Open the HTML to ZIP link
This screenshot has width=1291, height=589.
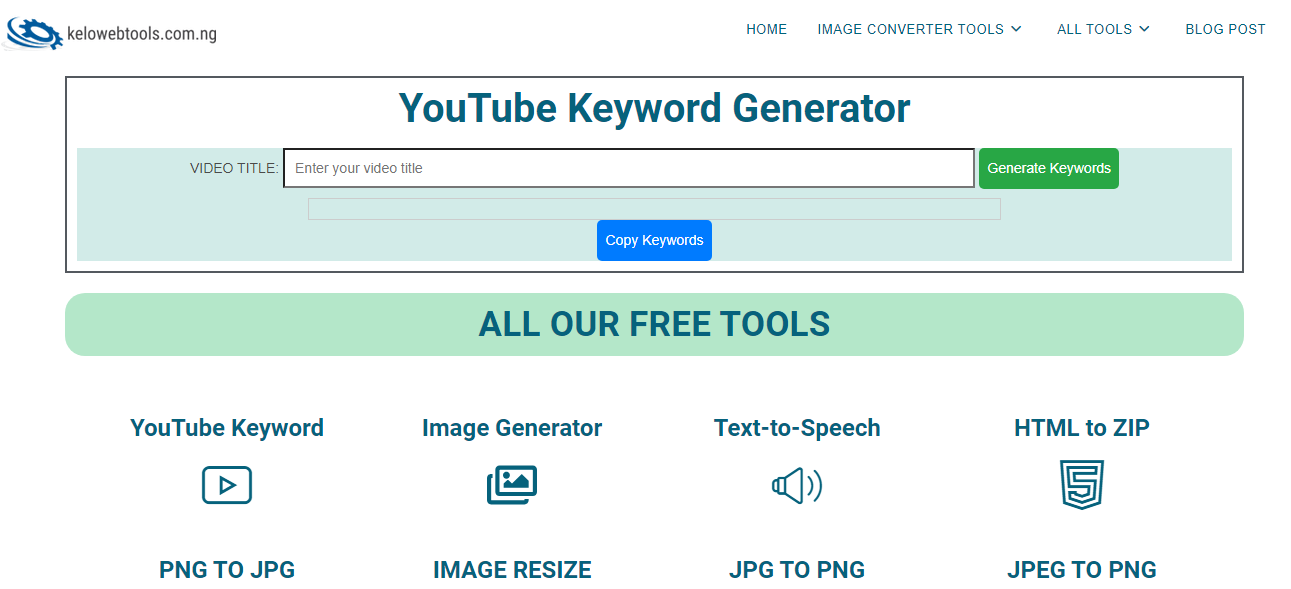1082,428
